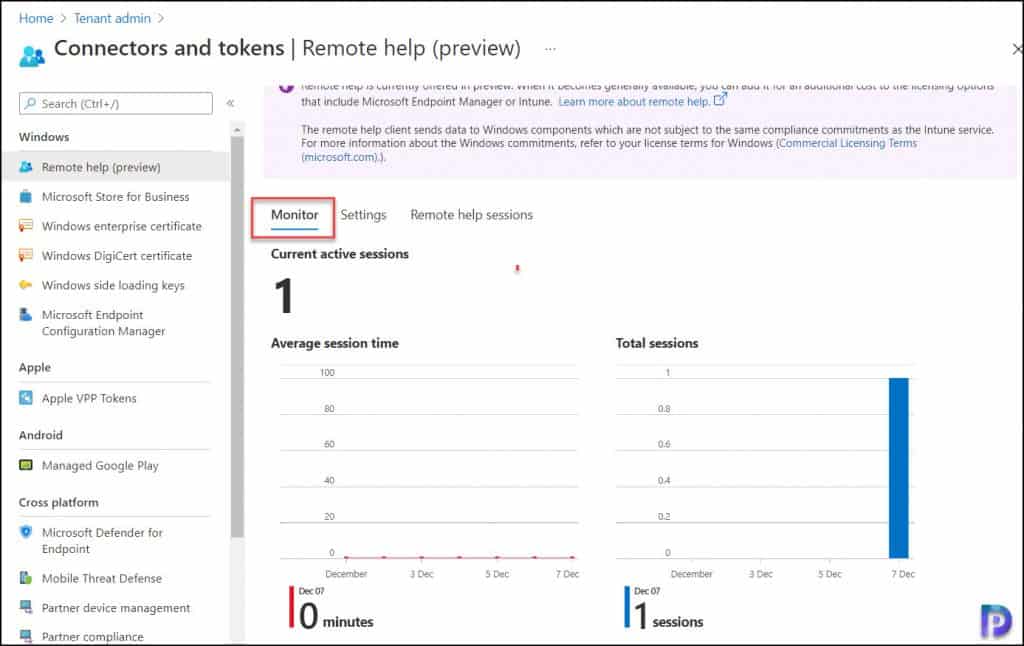1024x646 pixels.
Task: Click the search magnifier icon
Action: [x=30, y=103]
